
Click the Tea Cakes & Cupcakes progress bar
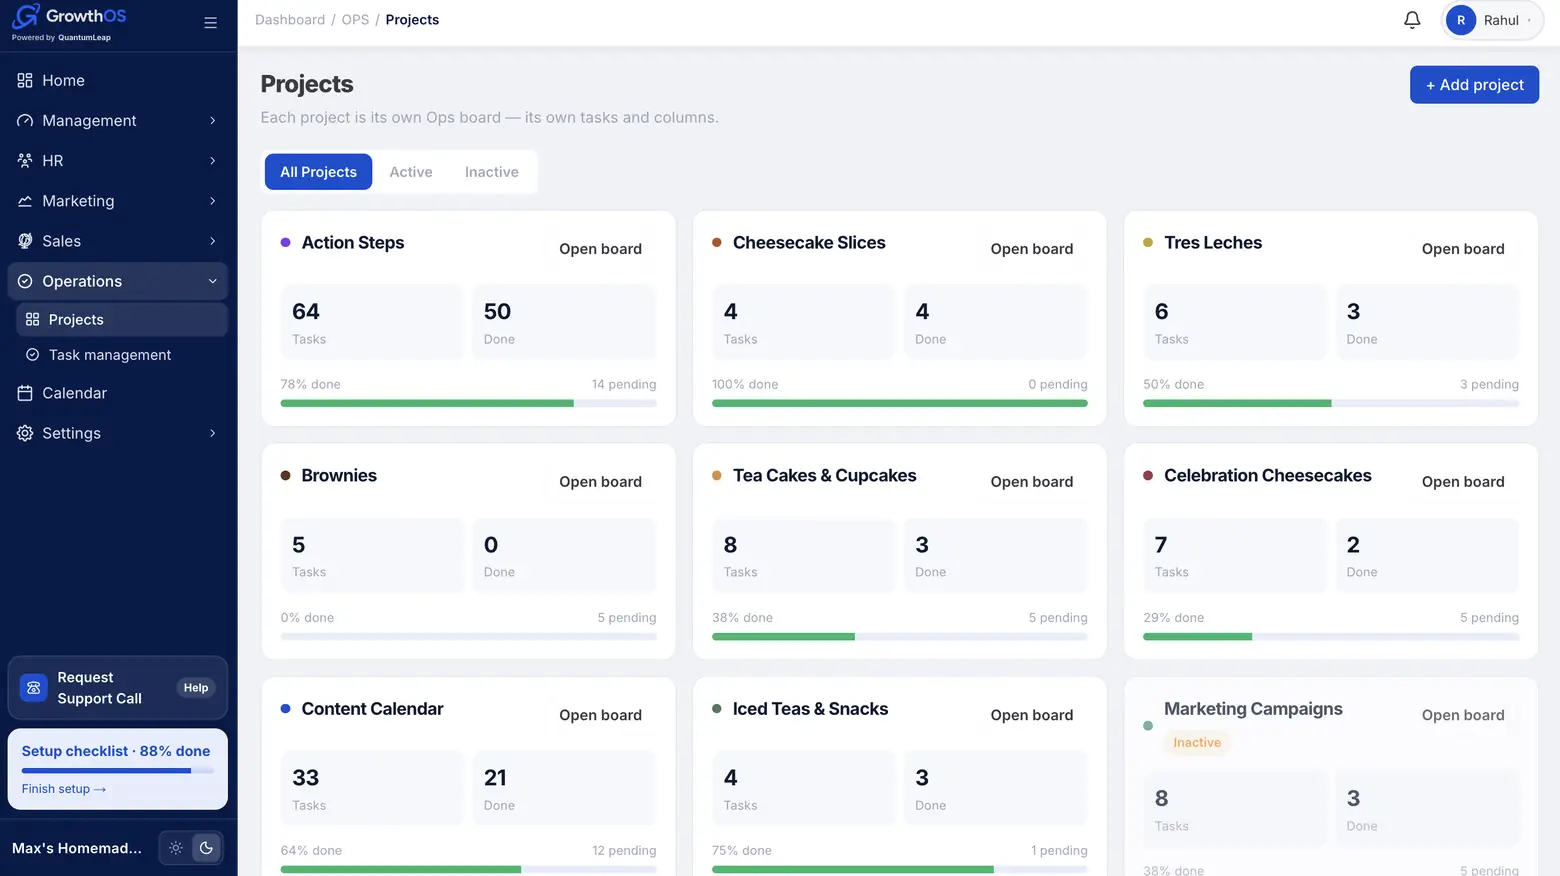pyautogui.click(x=900, y=637)
